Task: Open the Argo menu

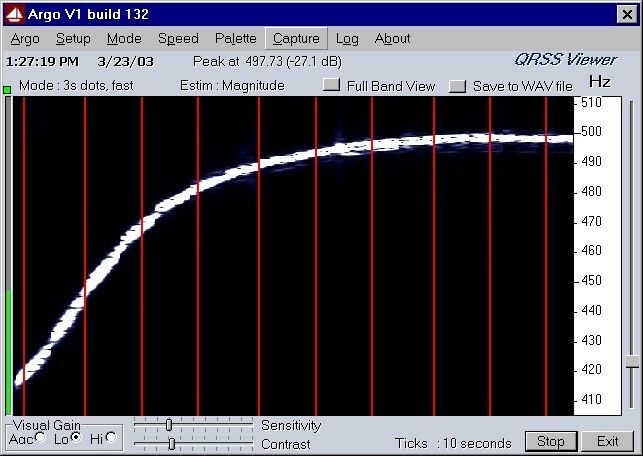Action: coord(25,39)
